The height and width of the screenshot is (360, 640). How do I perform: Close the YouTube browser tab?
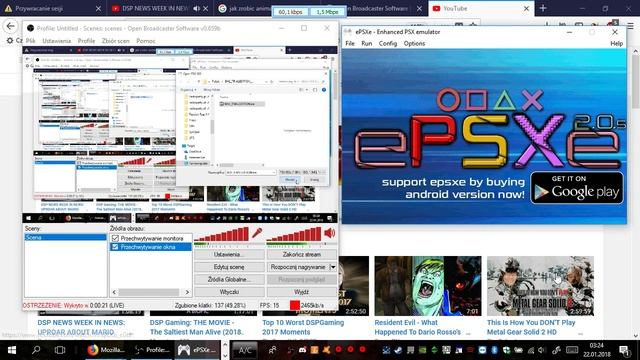[526, 8]
